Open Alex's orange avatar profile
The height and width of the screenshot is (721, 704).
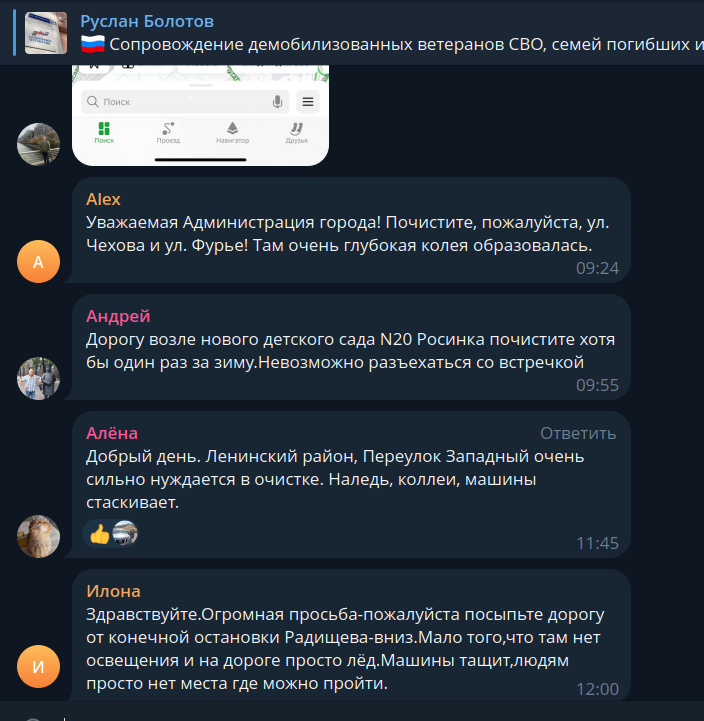tap(38, 261)
